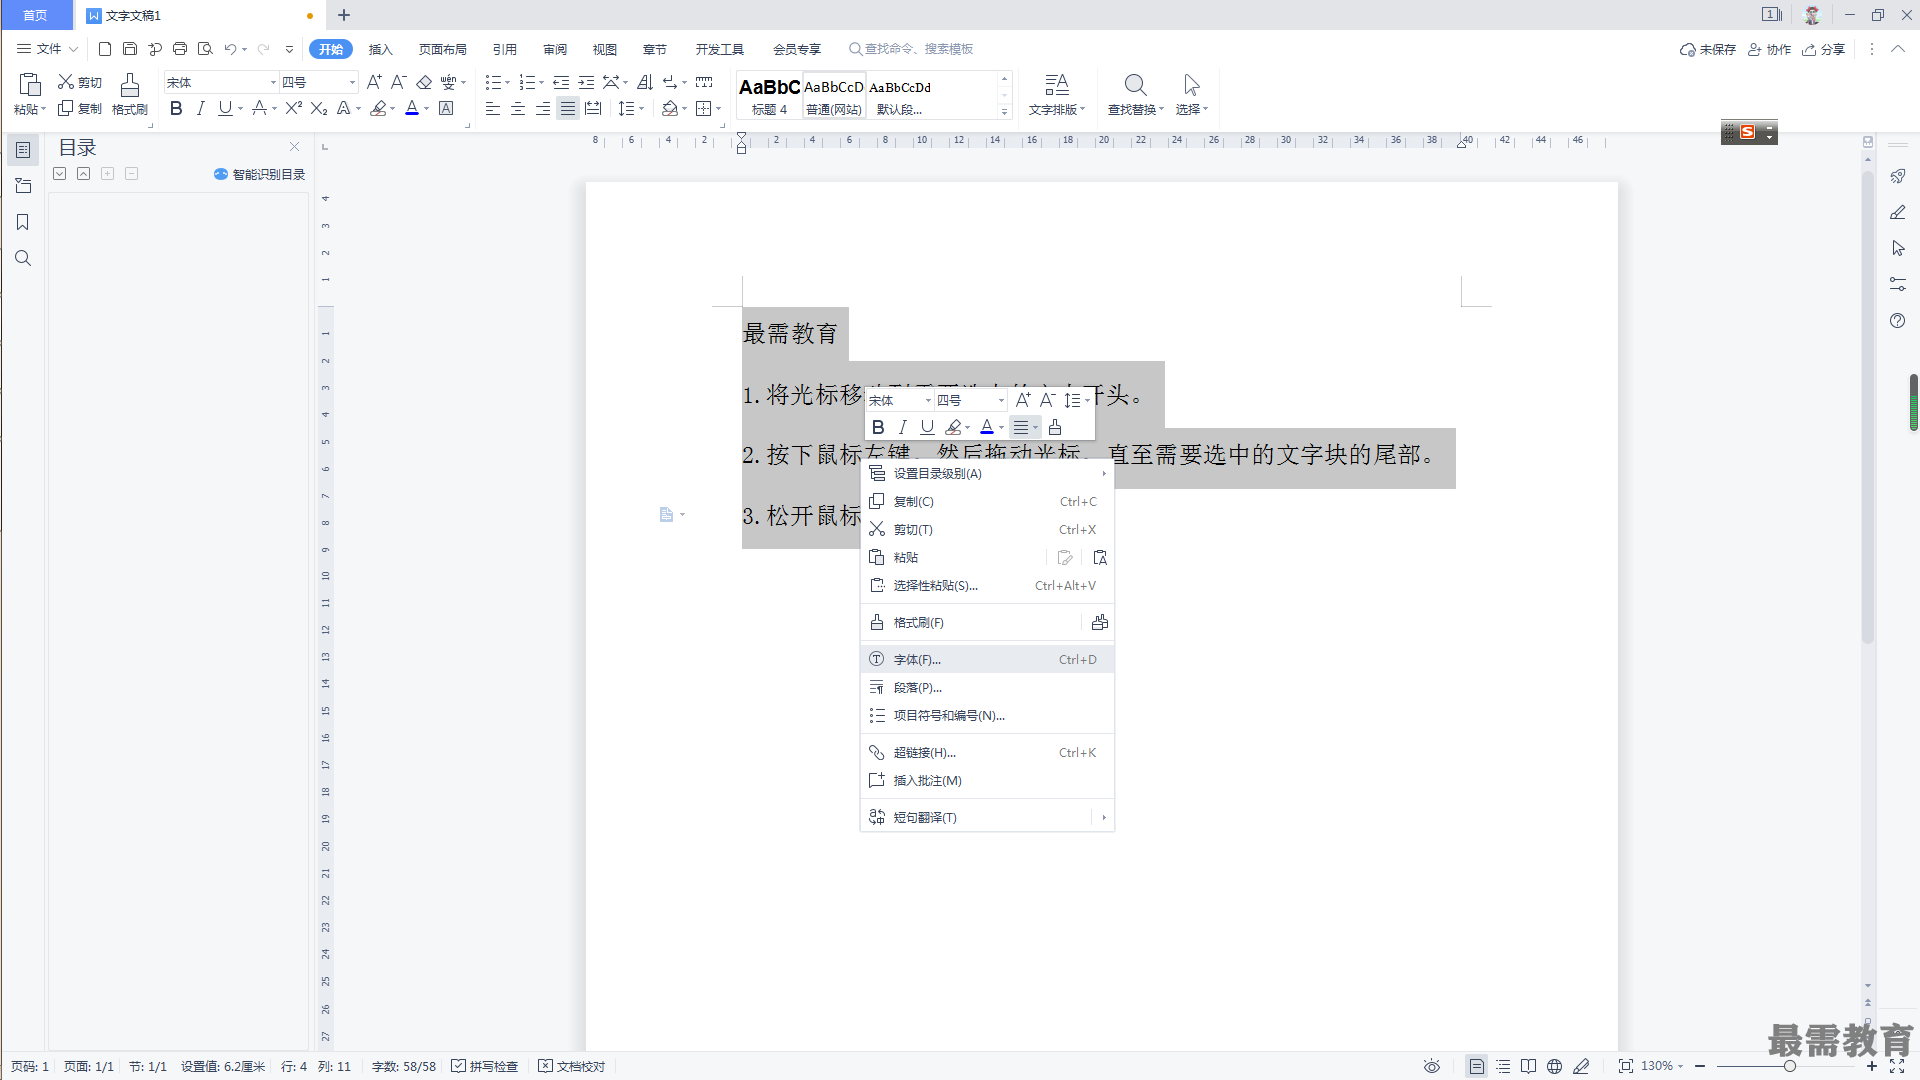
Task: Click the new blank document icon
Action: [105, 49]
